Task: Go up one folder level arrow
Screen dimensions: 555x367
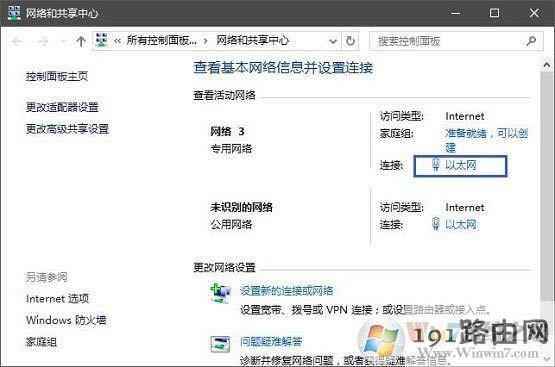Action: (81, 41)
